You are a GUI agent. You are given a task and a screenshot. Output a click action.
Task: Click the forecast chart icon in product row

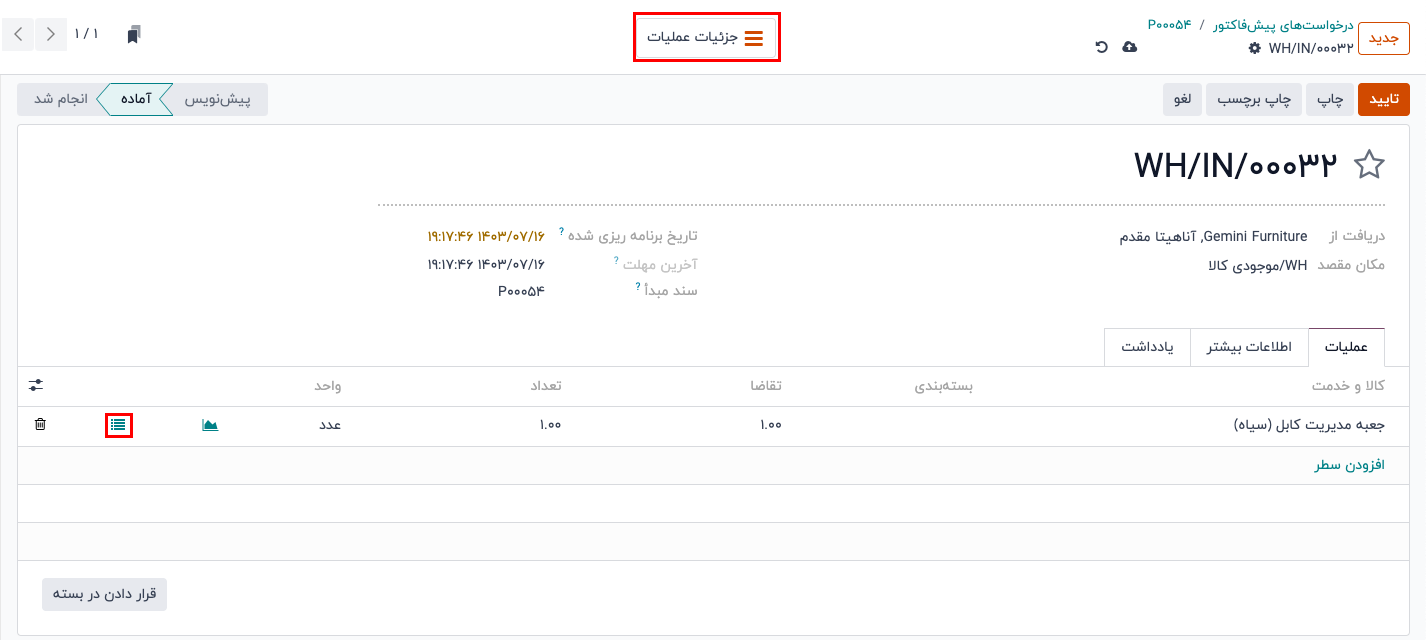[210, 425]
